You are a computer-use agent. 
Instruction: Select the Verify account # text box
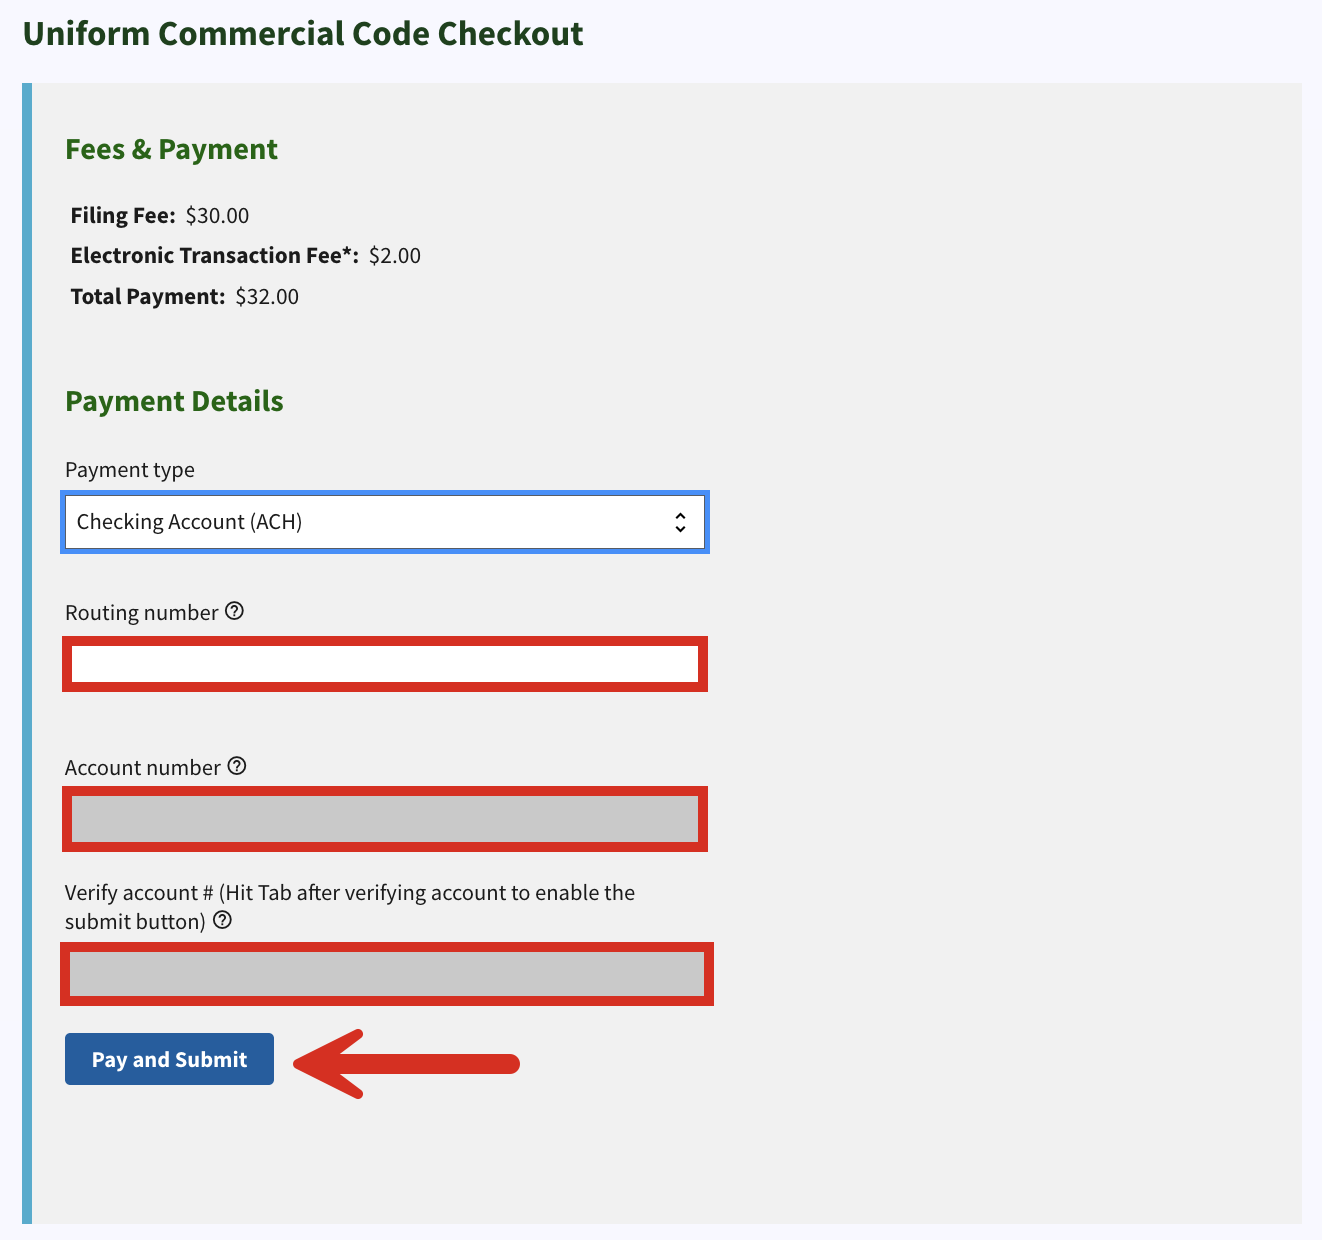coord(387,974)
